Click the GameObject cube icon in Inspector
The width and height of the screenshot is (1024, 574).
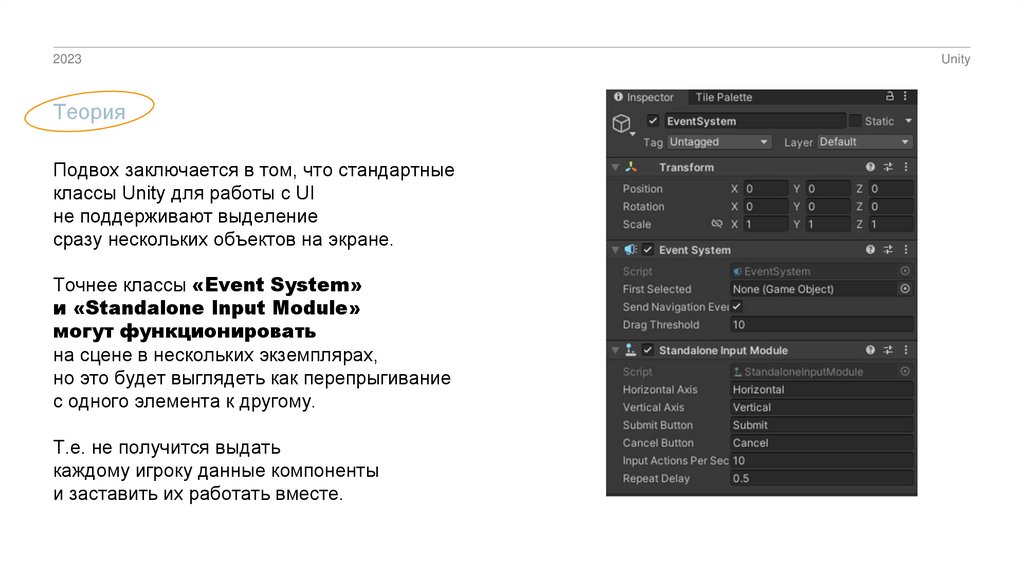(x=622, y=123)
